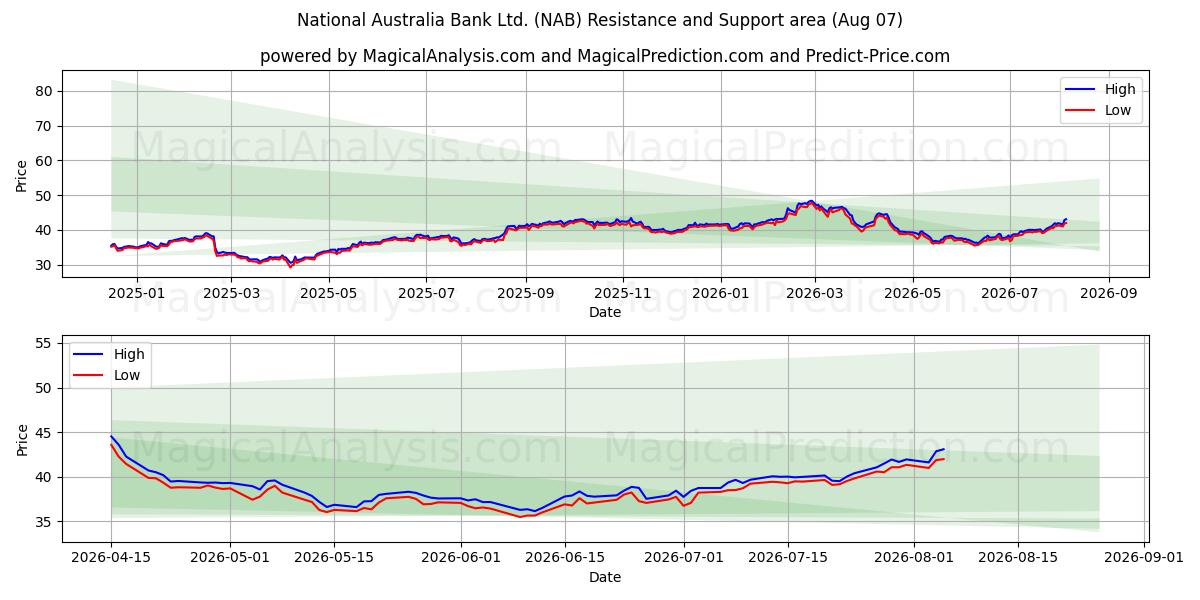Click the '2025-01' tick on the top chart

click(136, 294)
